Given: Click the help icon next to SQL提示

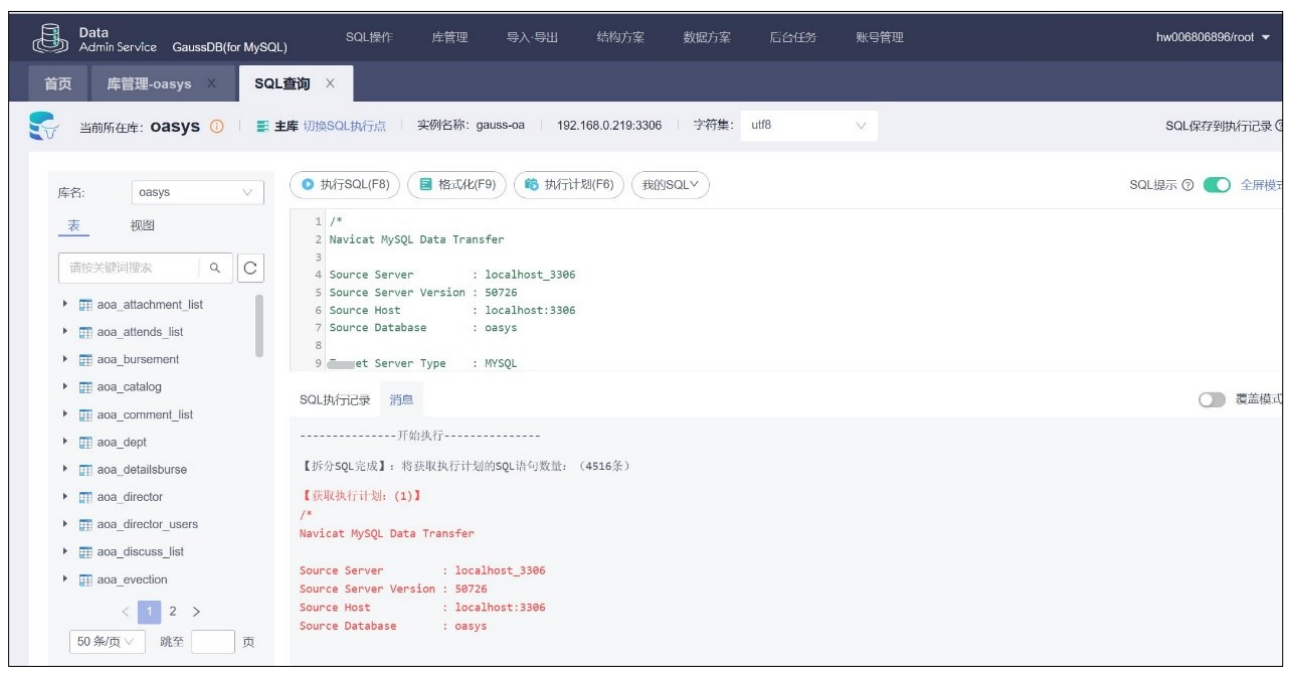Looking at the screenshot, I should point(1187,186).
